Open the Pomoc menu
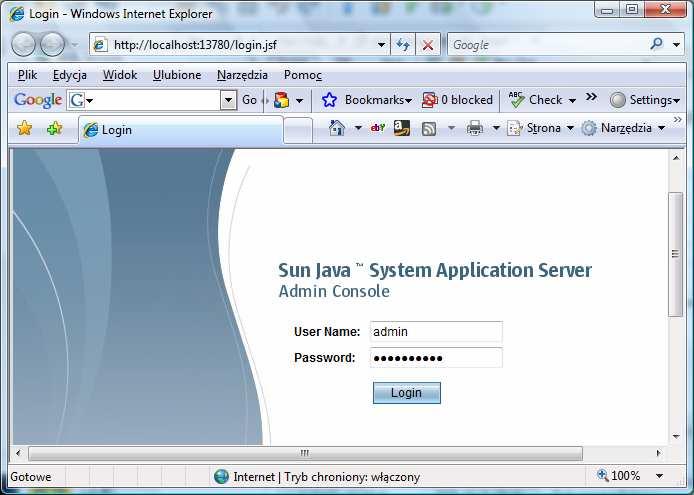The height and width of the screenshot is (495, 694). (x=303, y=75)
